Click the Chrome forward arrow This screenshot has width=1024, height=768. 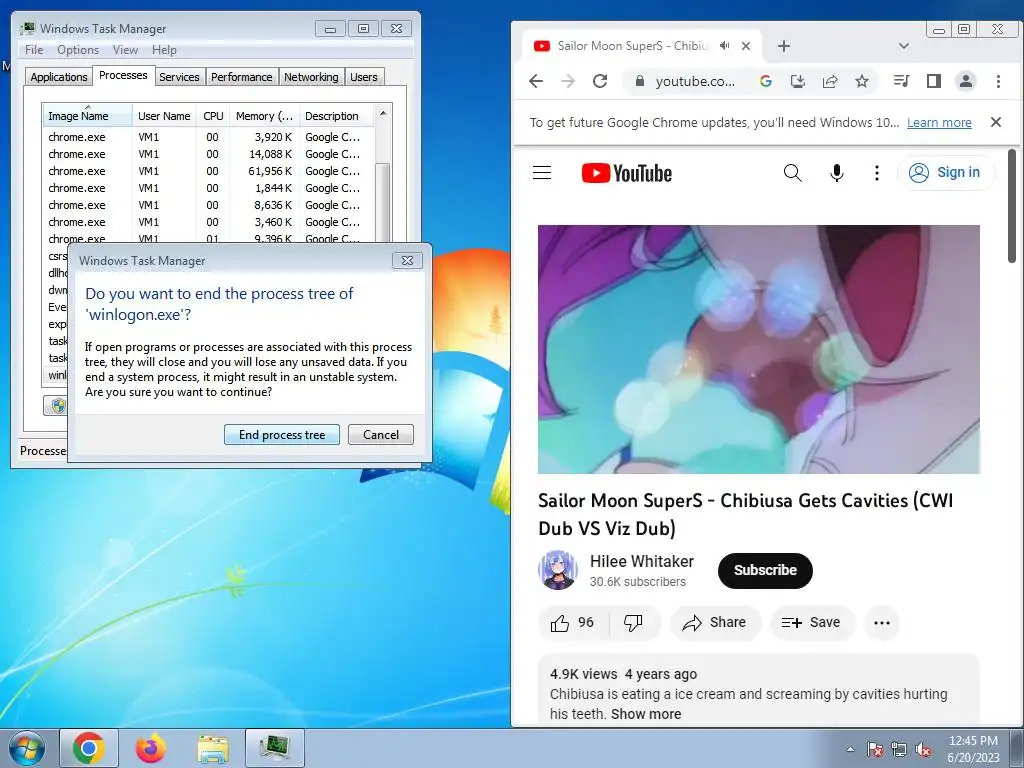568,81
